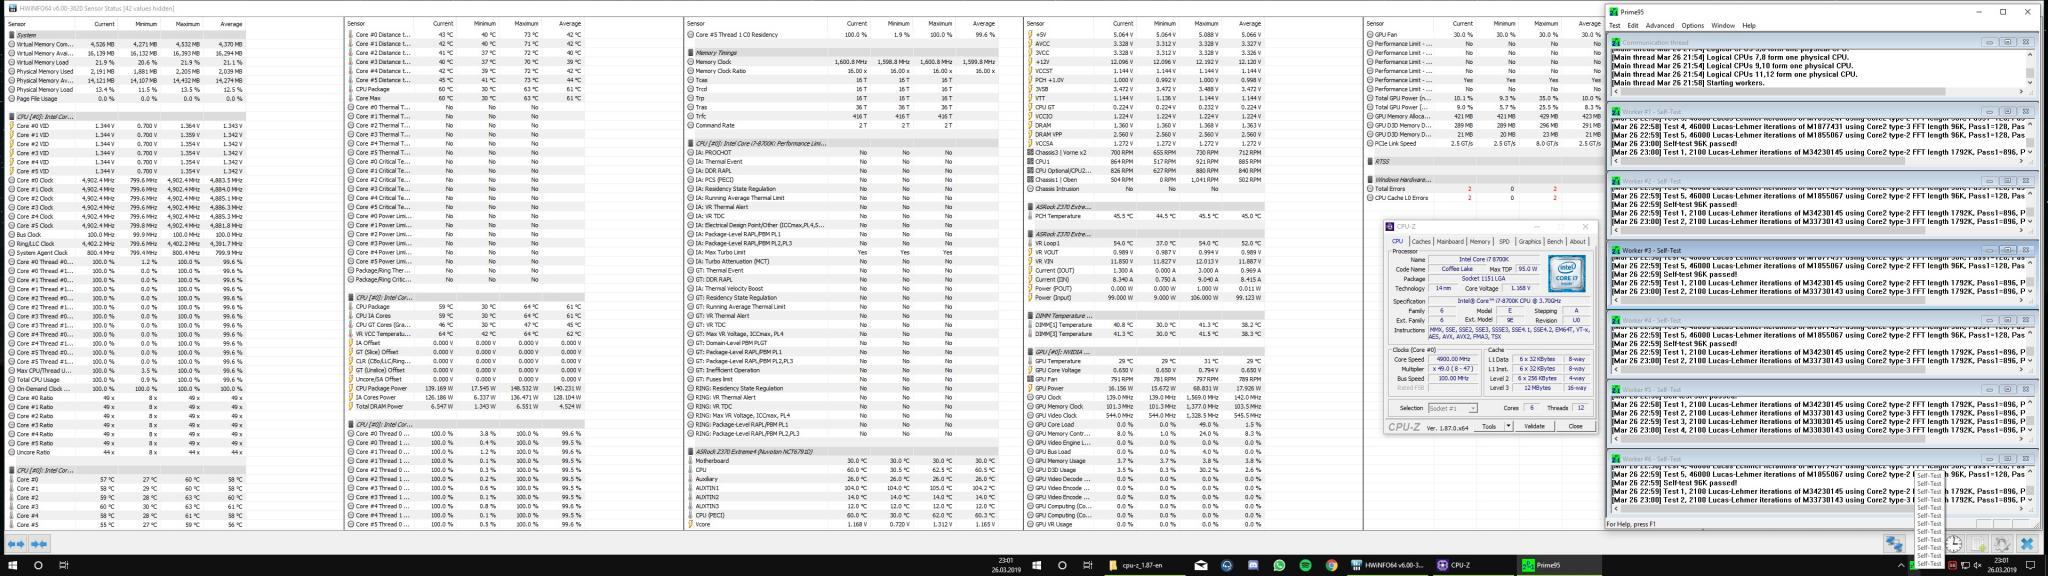Open Mail app from the taskbar
This screenshot has width=2048, height=576.
(x=1201, y=565)
